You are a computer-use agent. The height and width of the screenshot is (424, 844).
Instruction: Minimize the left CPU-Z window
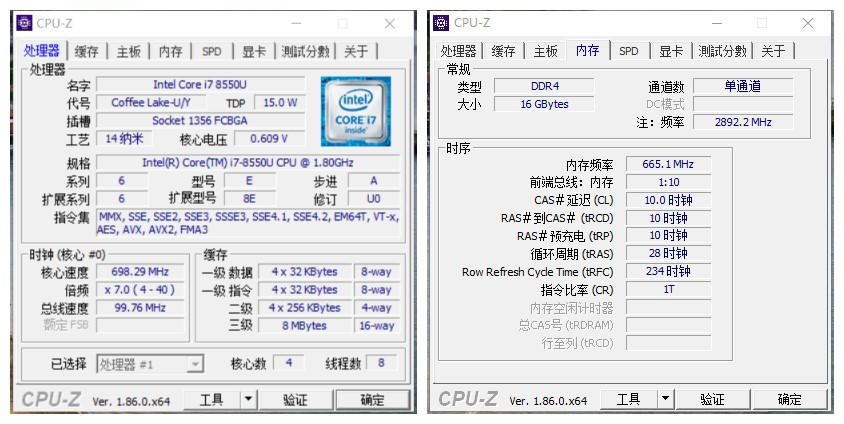(x=297, y=24)
